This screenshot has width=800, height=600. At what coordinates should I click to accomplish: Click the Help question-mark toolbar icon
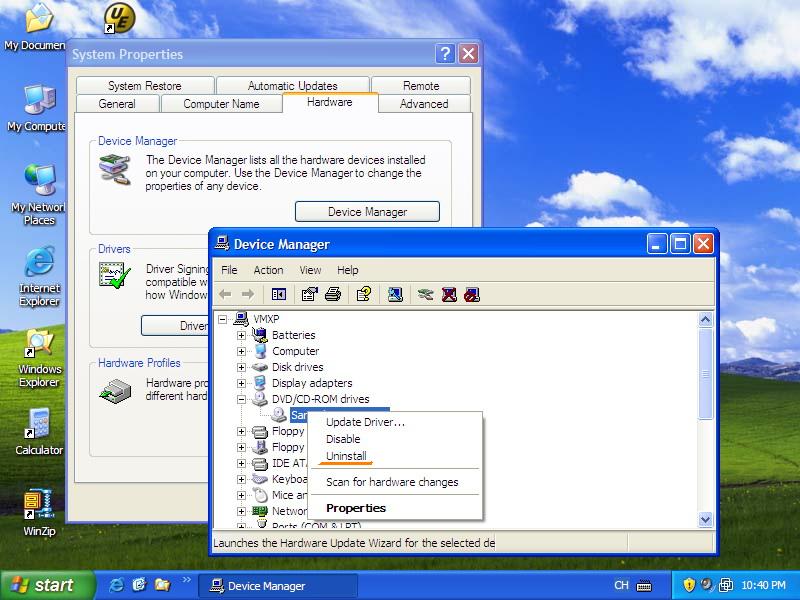point(364,294)
